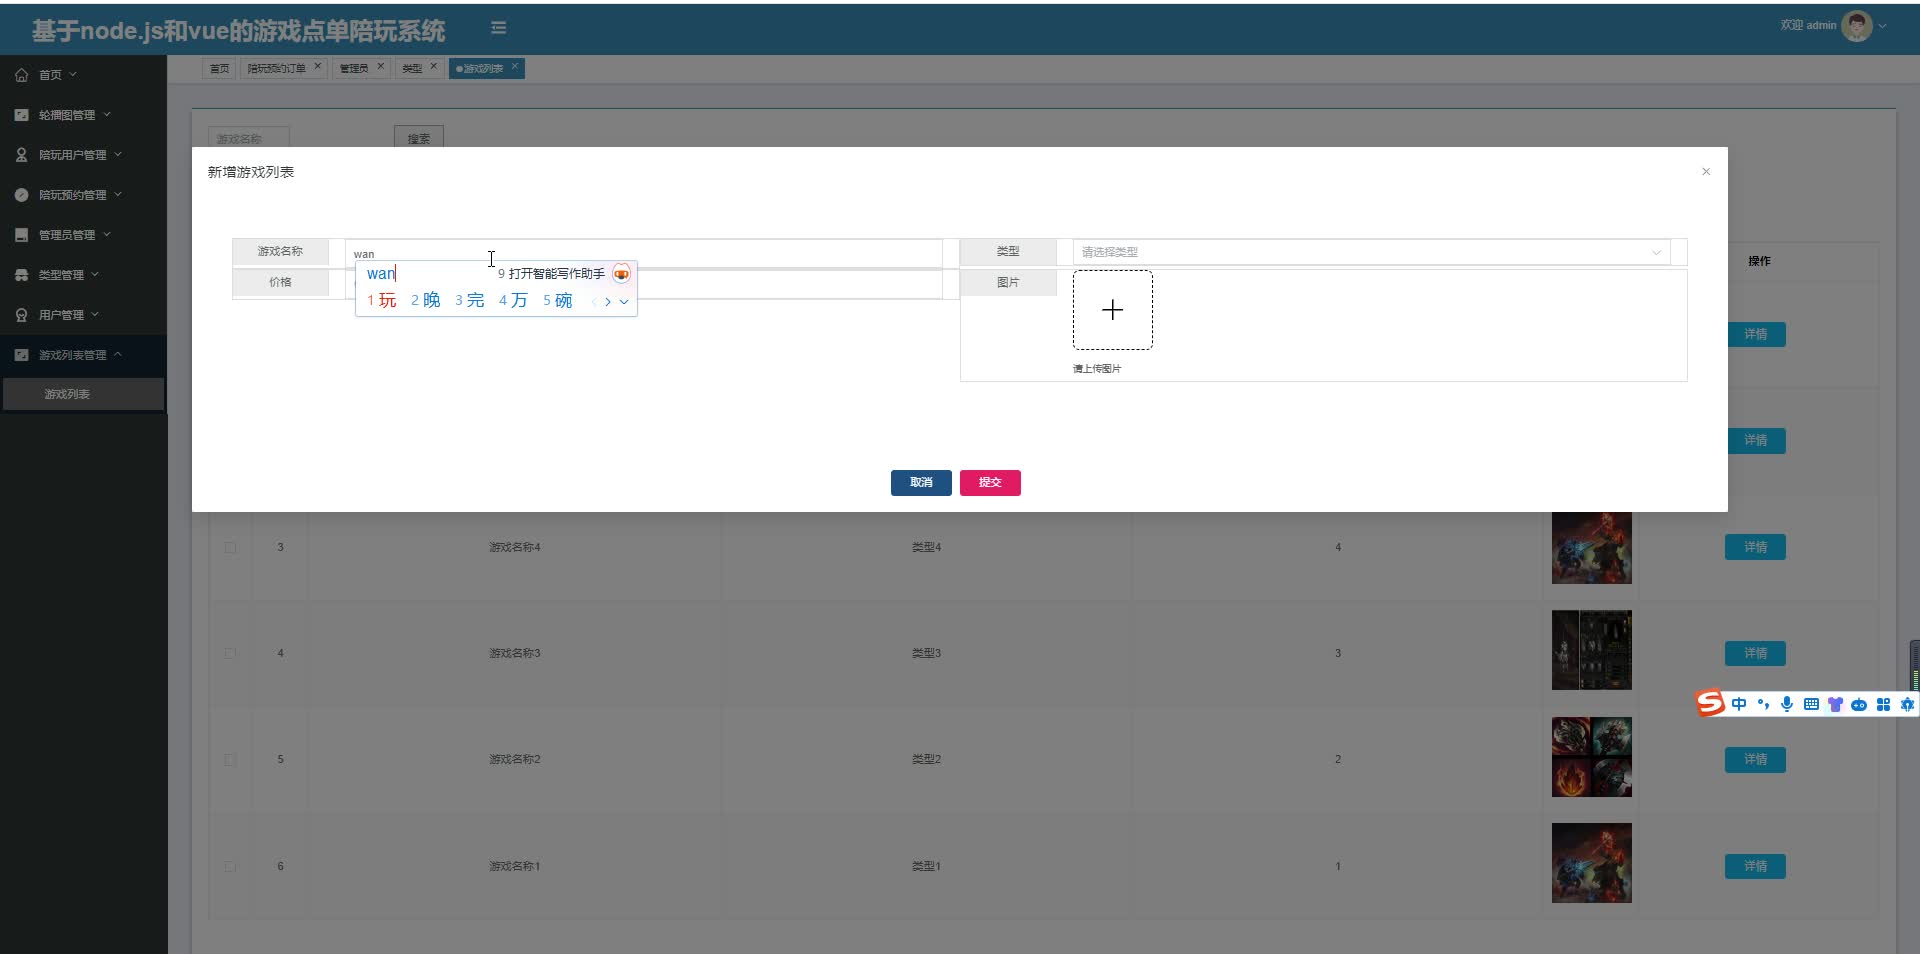
Task: Close the 管理员 tab
Action: pos(380,66)
